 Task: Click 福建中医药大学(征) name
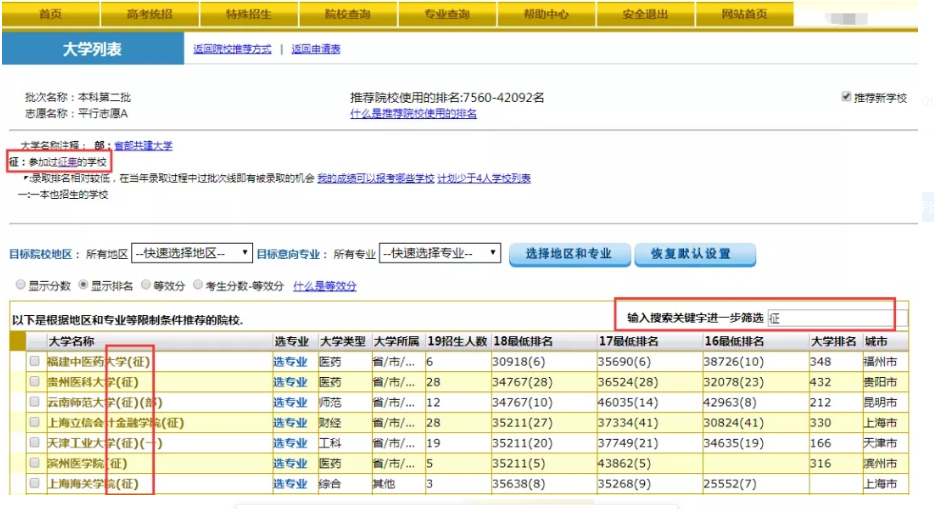pyautogui.click(x=99, y=361)
